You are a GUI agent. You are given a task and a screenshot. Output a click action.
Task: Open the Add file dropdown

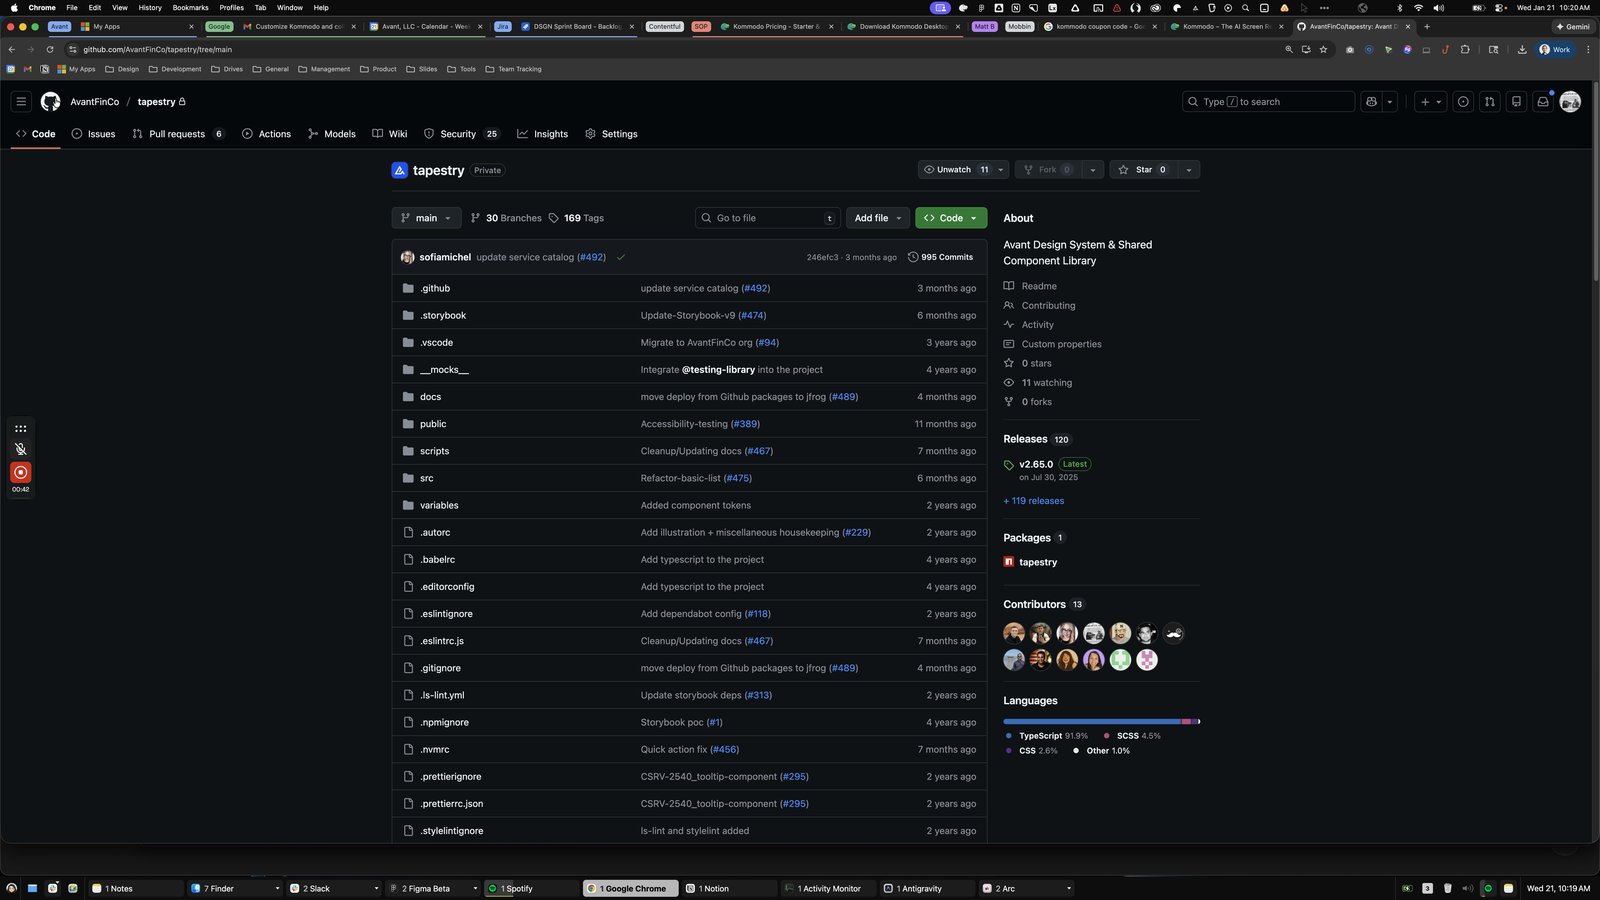(878, 218)
